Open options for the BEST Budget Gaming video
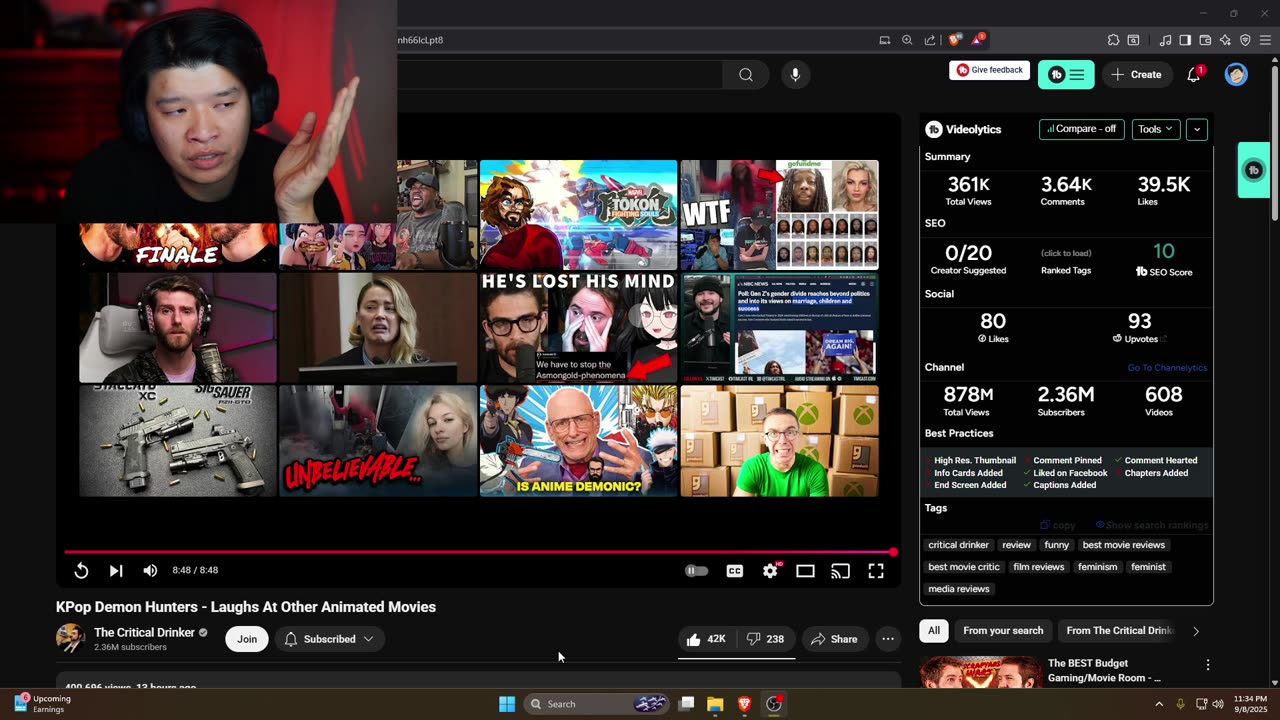 point(1208,665)
